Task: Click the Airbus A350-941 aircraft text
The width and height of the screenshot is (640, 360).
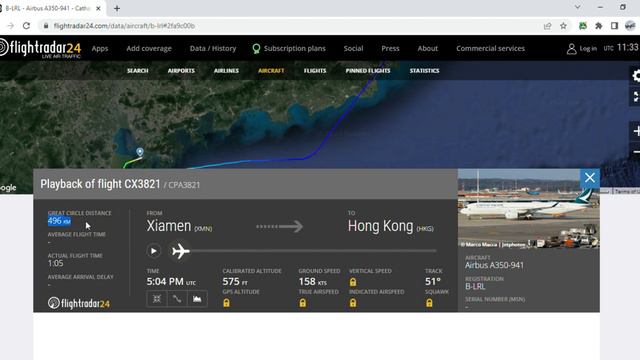Action: 494,265
